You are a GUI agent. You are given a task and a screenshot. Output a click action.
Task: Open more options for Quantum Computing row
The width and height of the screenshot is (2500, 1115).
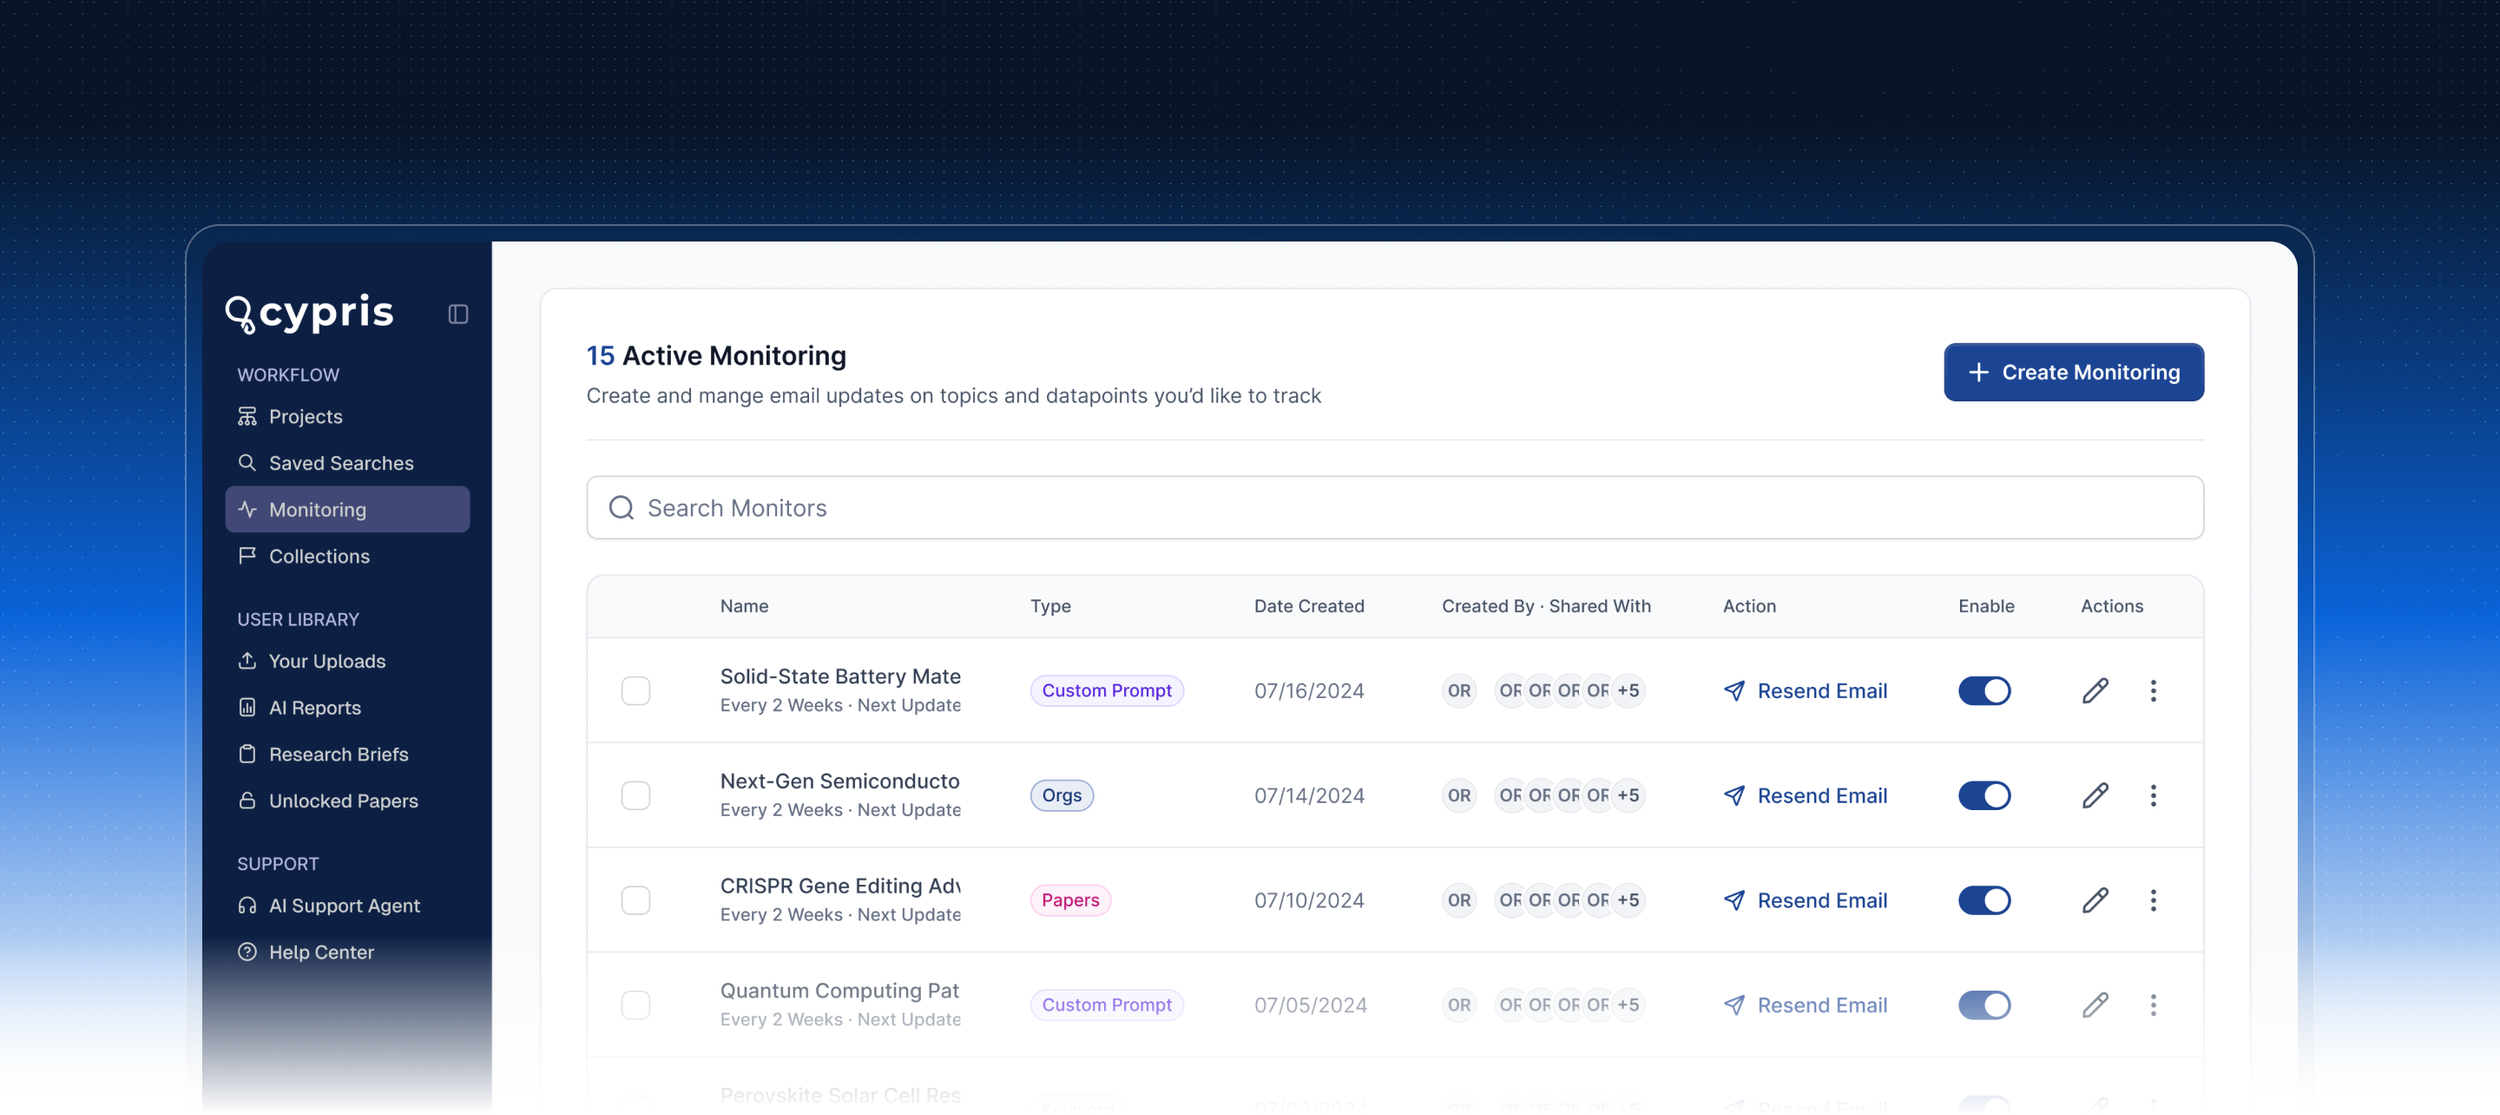[x=2153, y=1005]
